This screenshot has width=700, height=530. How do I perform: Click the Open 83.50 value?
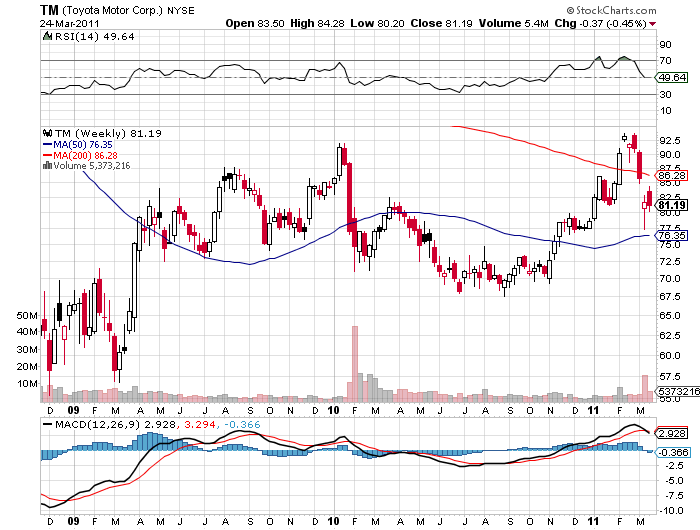tap(254, 23)
